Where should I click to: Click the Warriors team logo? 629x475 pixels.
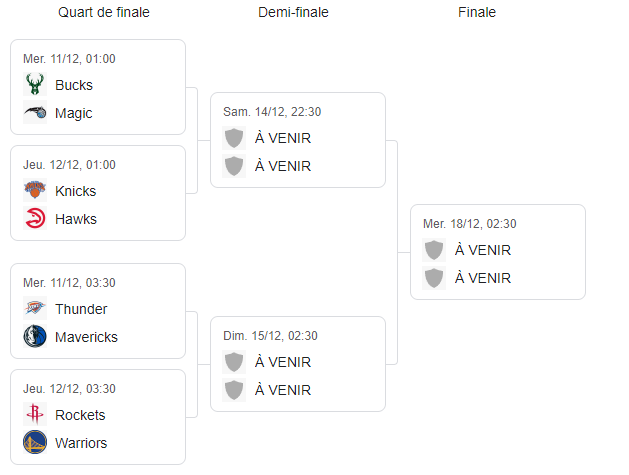click(35, 443)
